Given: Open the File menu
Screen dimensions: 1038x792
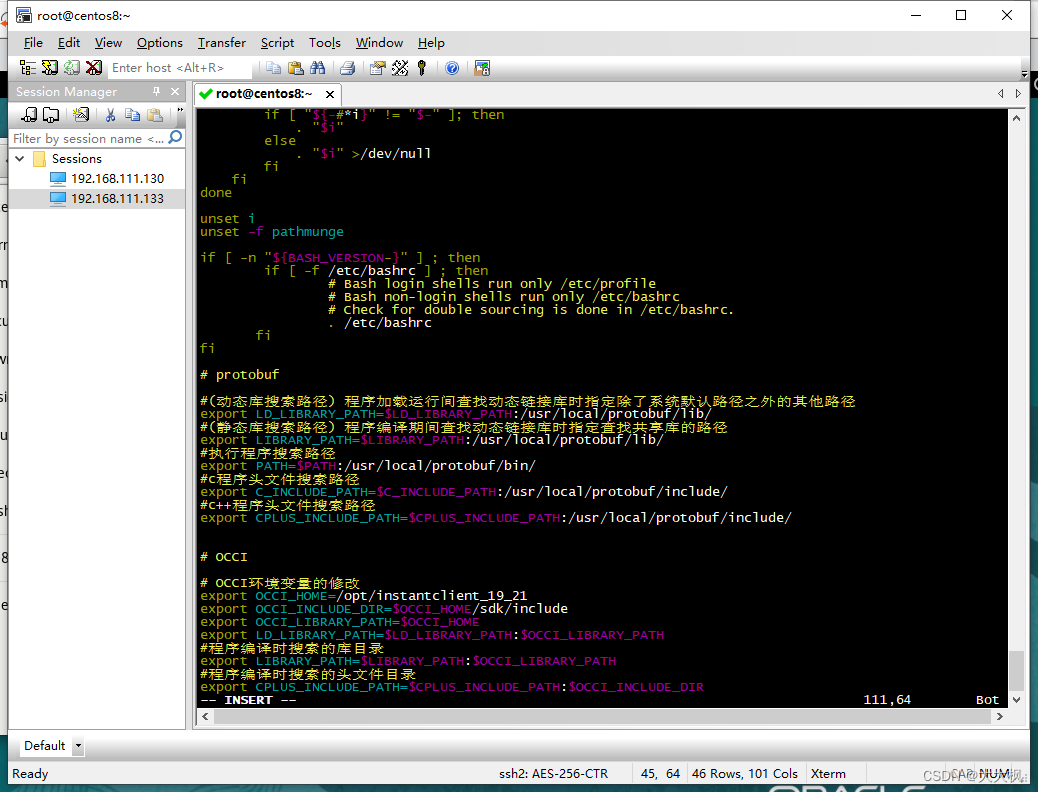Looking at the screenshot, I should coord(33,42).
